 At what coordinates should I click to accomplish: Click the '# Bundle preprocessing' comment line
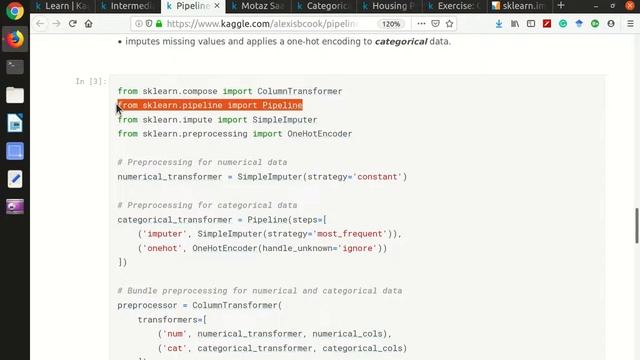click(x=260, y=291)
